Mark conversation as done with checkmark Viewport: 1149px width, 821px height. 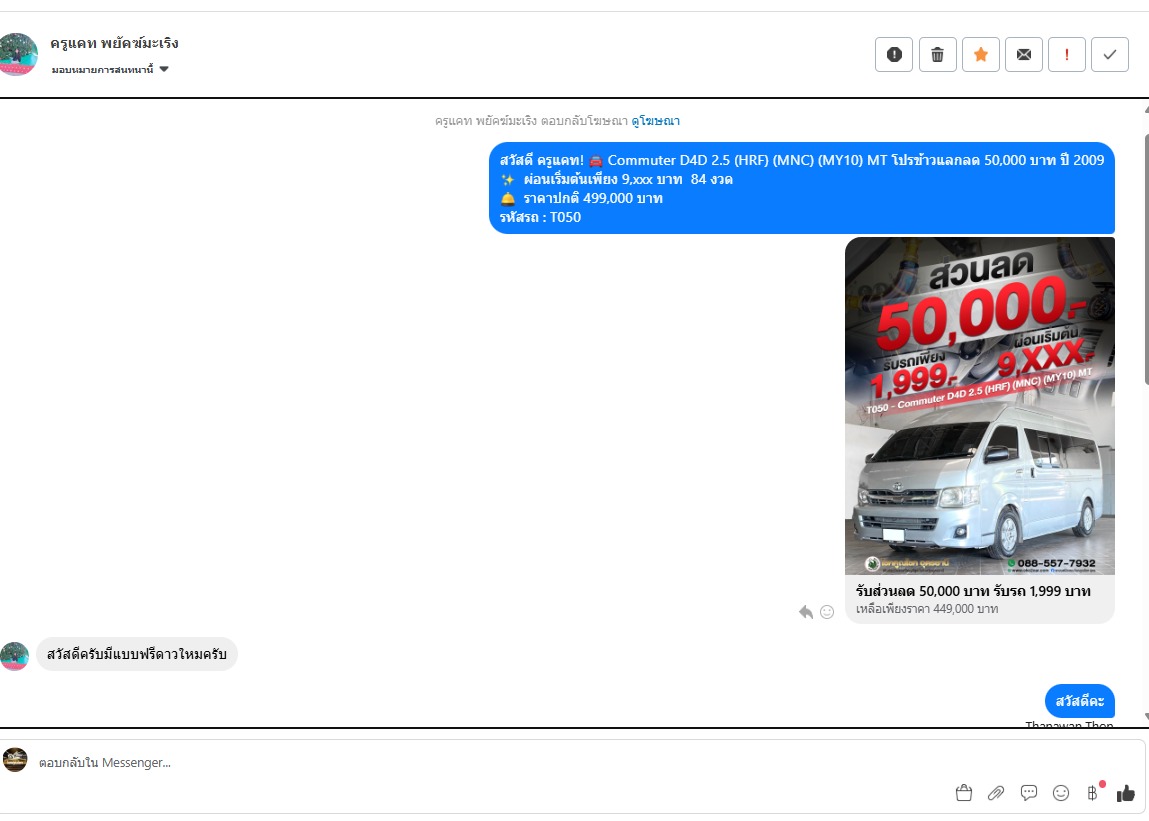tap(1110, 54)
